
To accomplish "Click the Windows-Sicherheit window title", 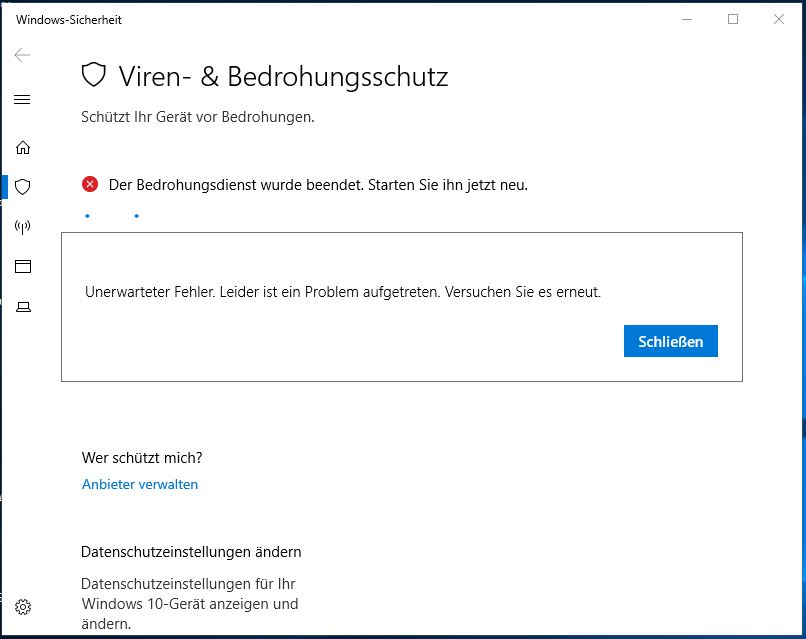I will tap(69, 20).
